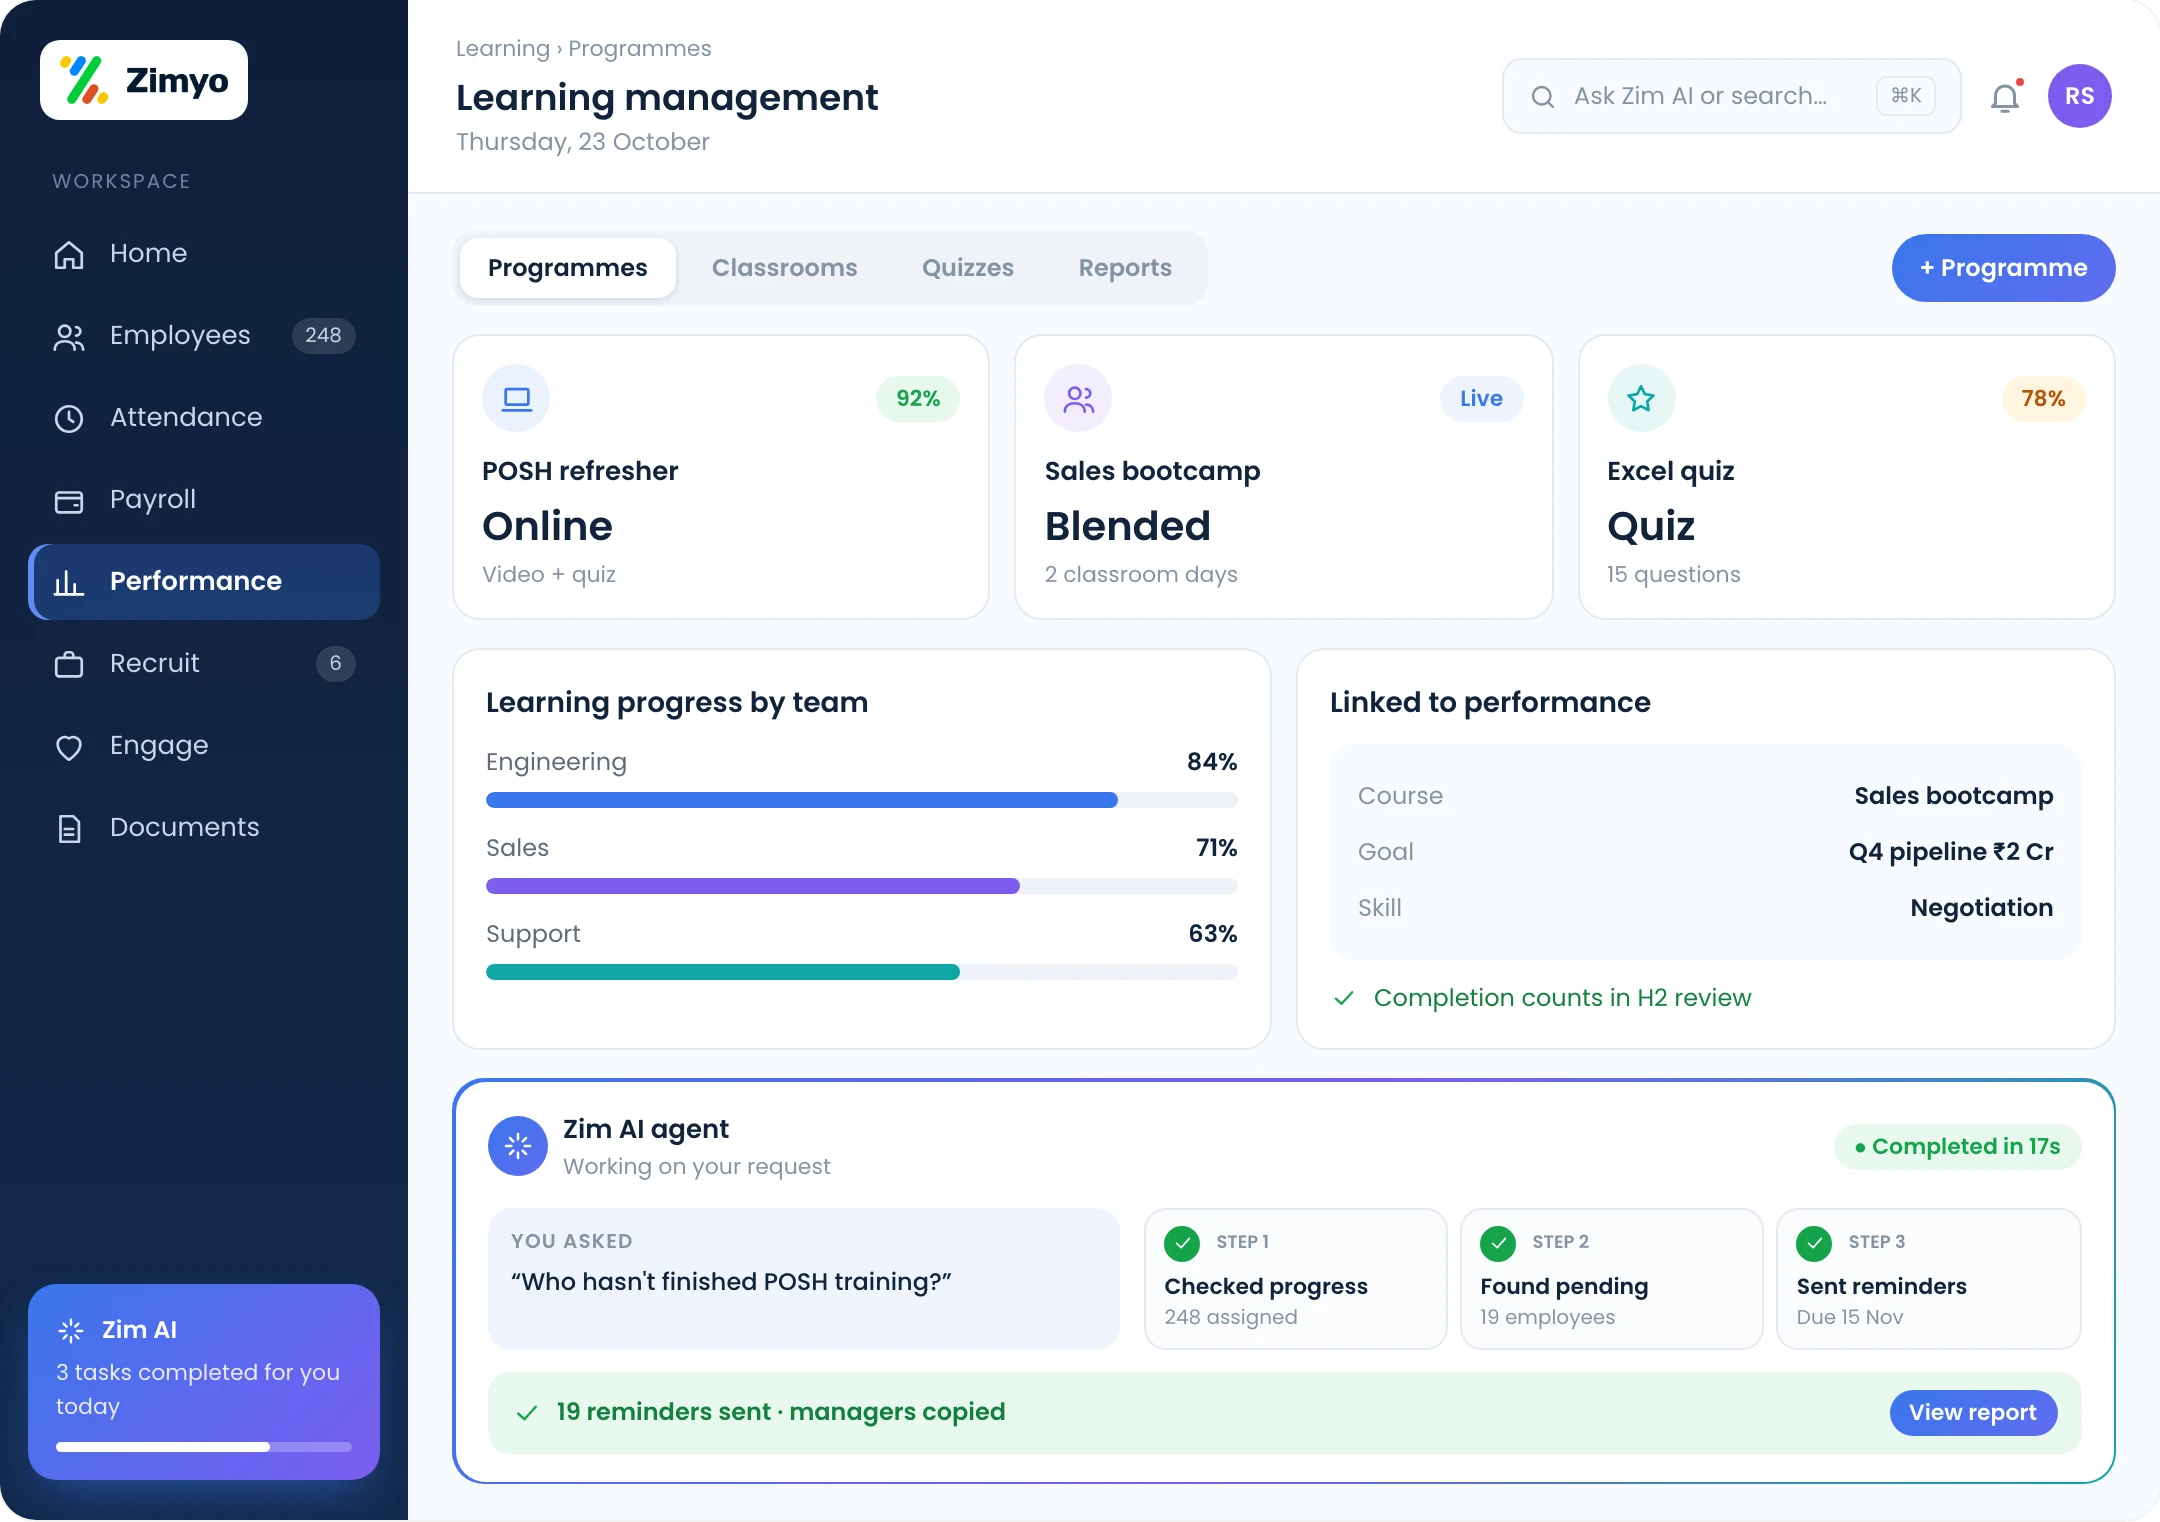Open the Zim AI tasks card in sidebar
This screenshot has height=1522, width=2160.
(204, 1381)
